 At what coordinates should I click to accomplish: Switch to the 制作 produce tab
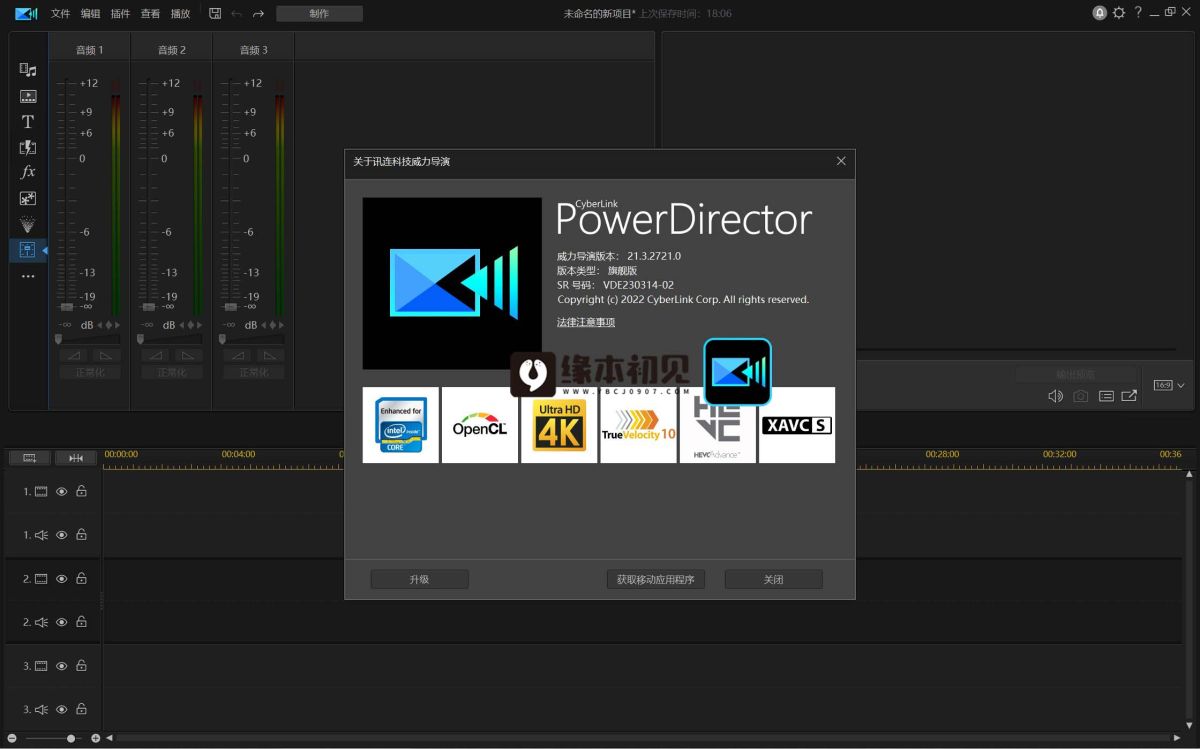(x=320, y=14)
